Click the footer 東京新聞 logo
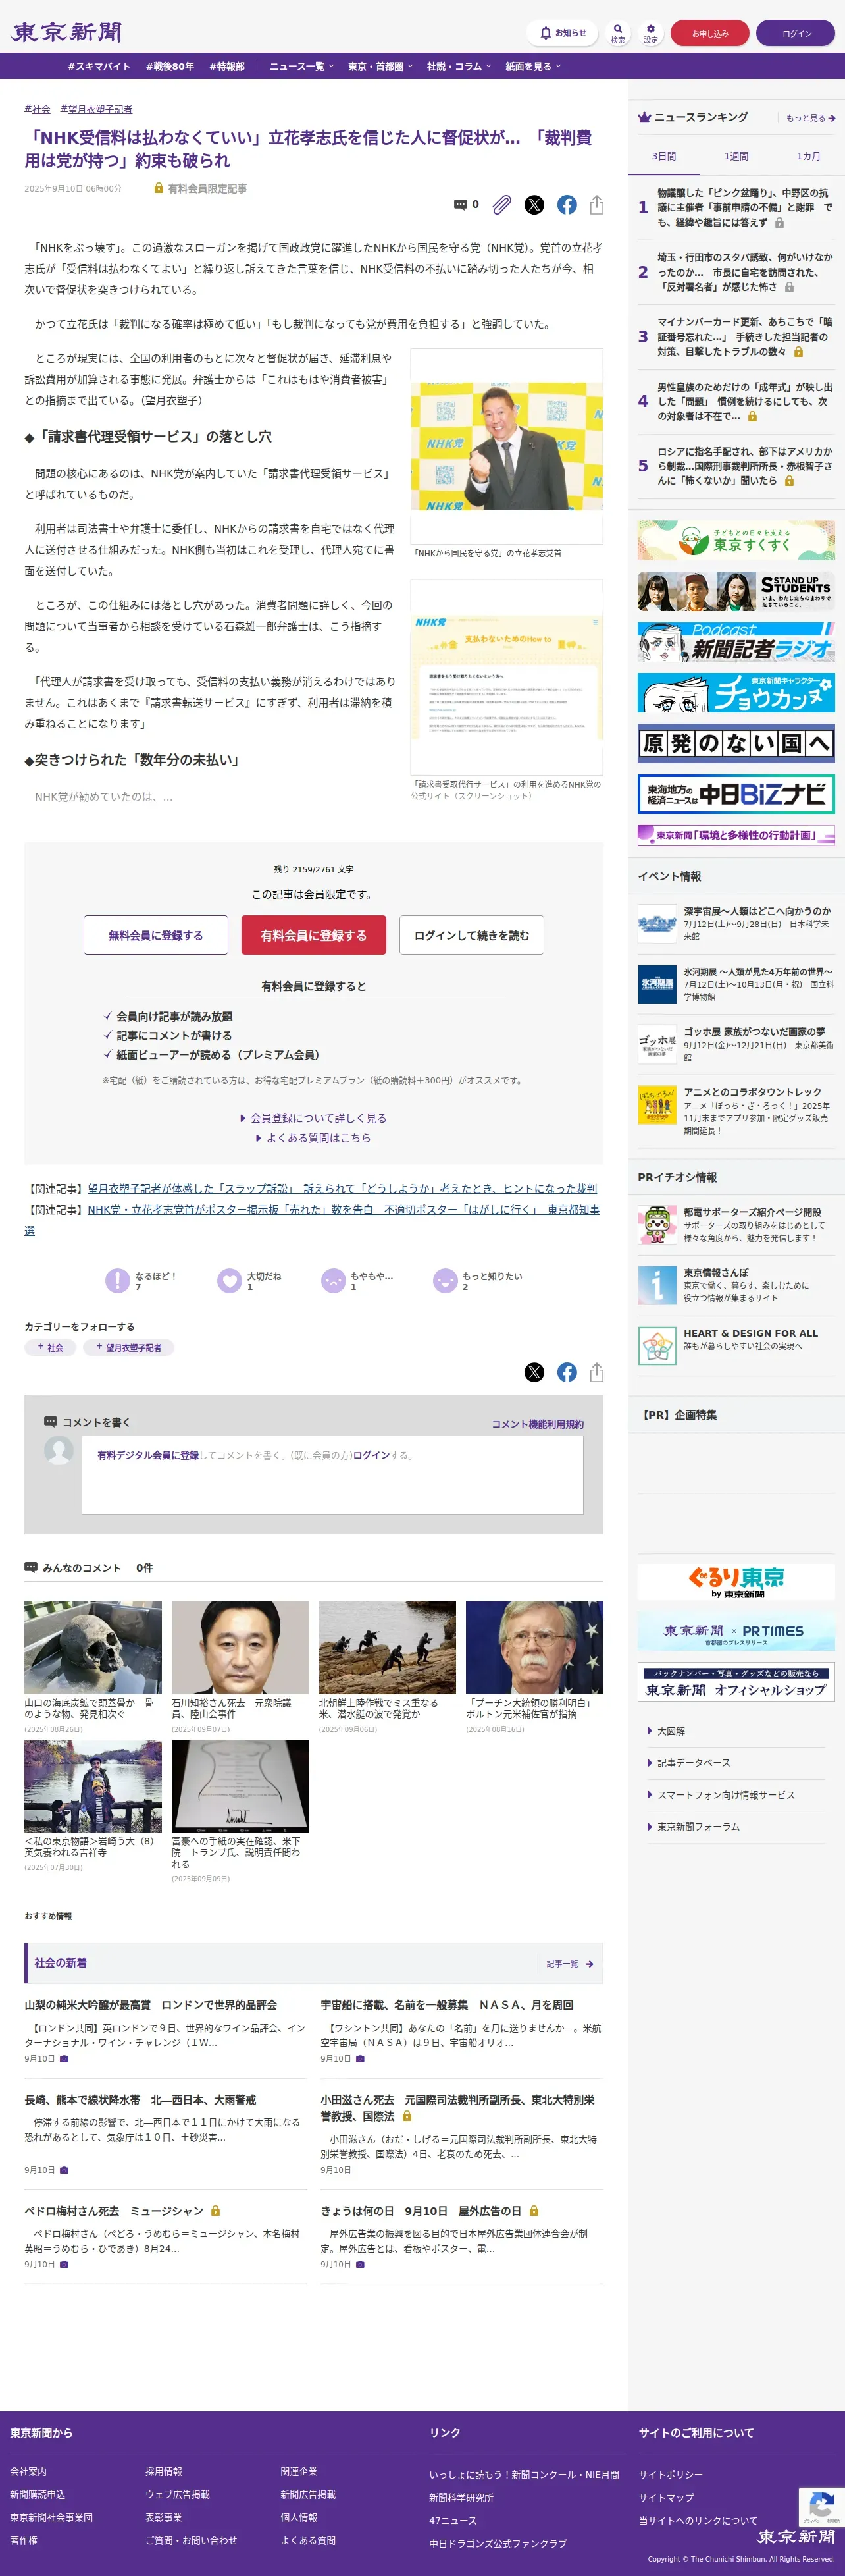Image resolution: width=845 pixels, height=2576 pixels. pyautogui.click(x=796, y=2536)
